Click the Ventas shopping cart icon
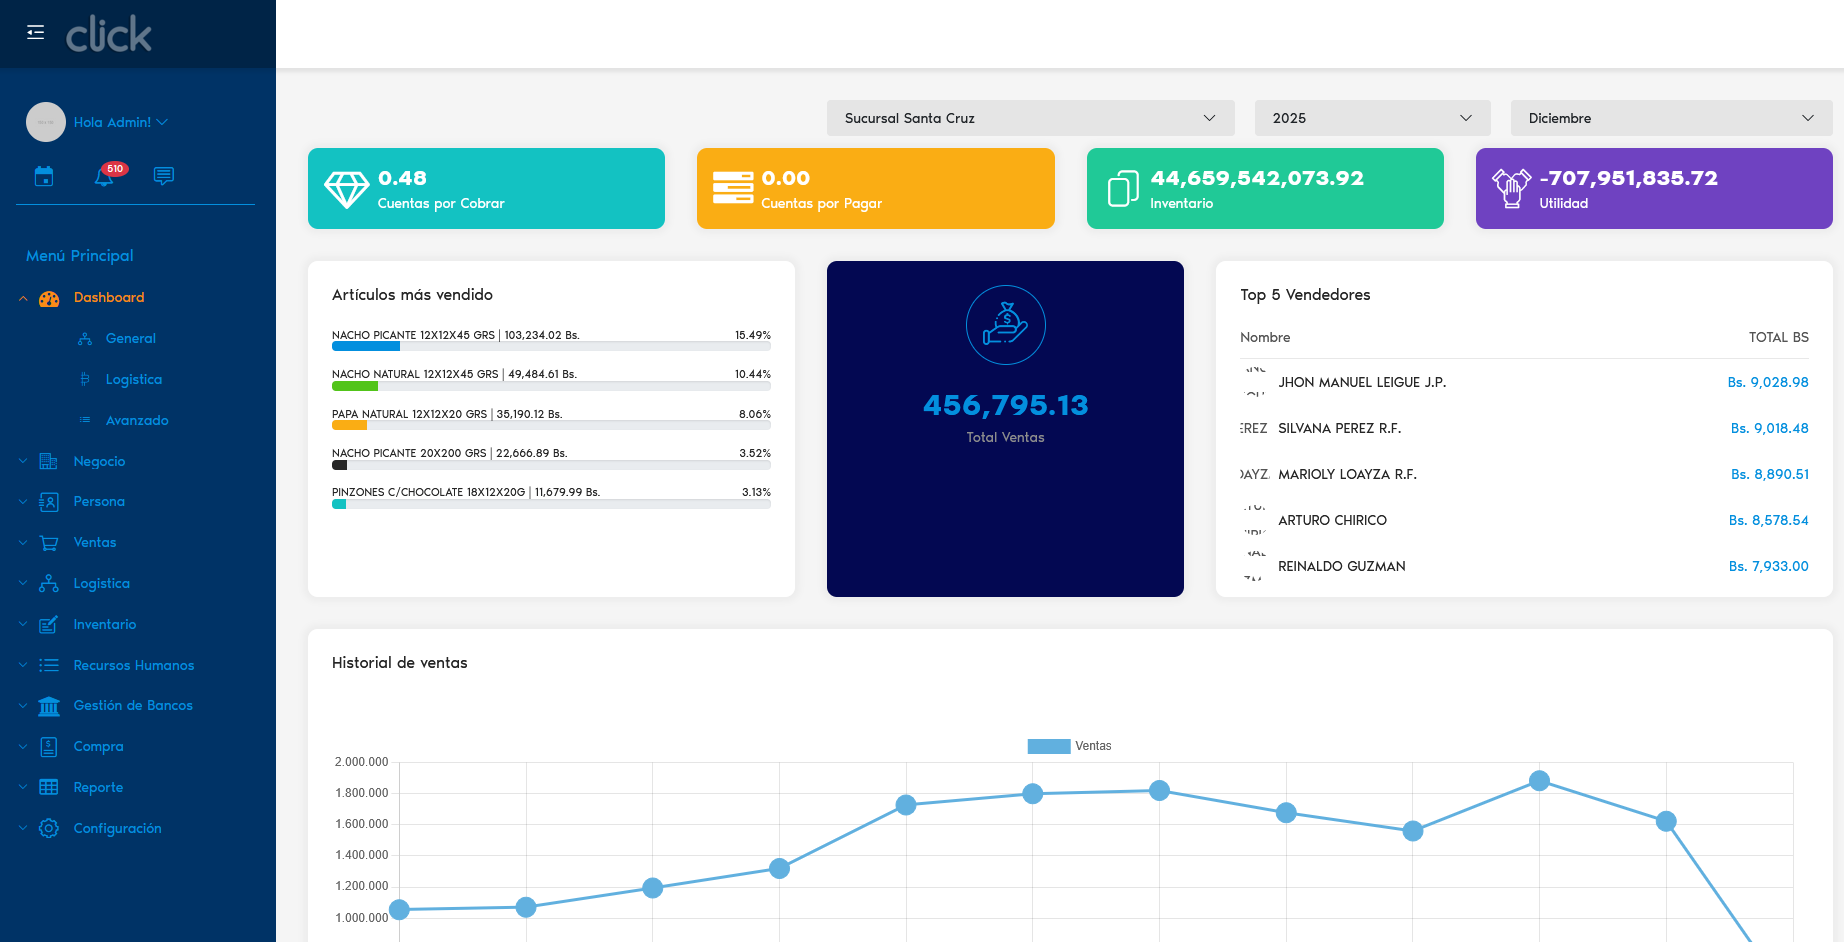Screen dimensions: 1844x942 [49, 543]
